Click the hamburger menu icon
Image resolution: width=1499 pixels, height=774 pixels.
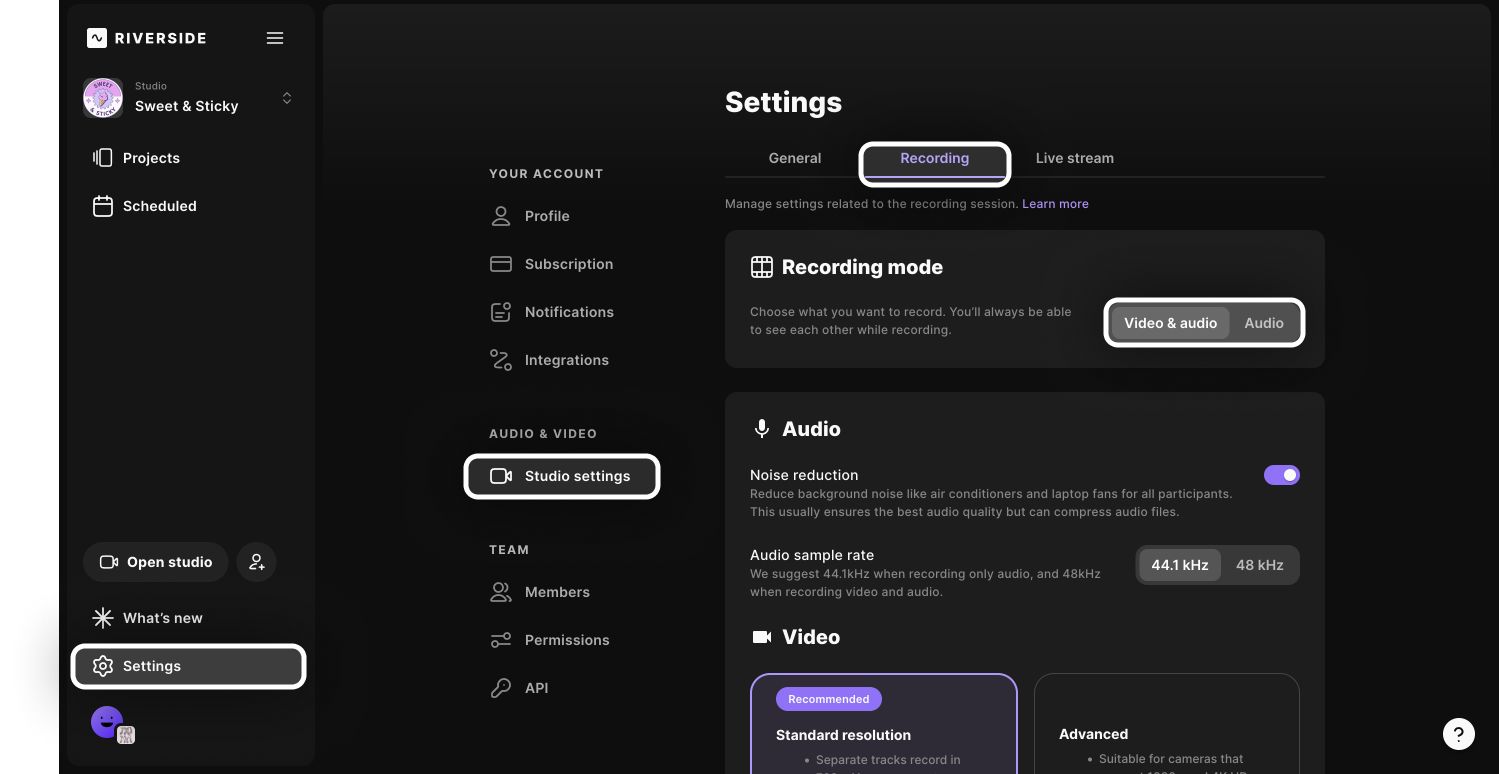pos(275,38)
